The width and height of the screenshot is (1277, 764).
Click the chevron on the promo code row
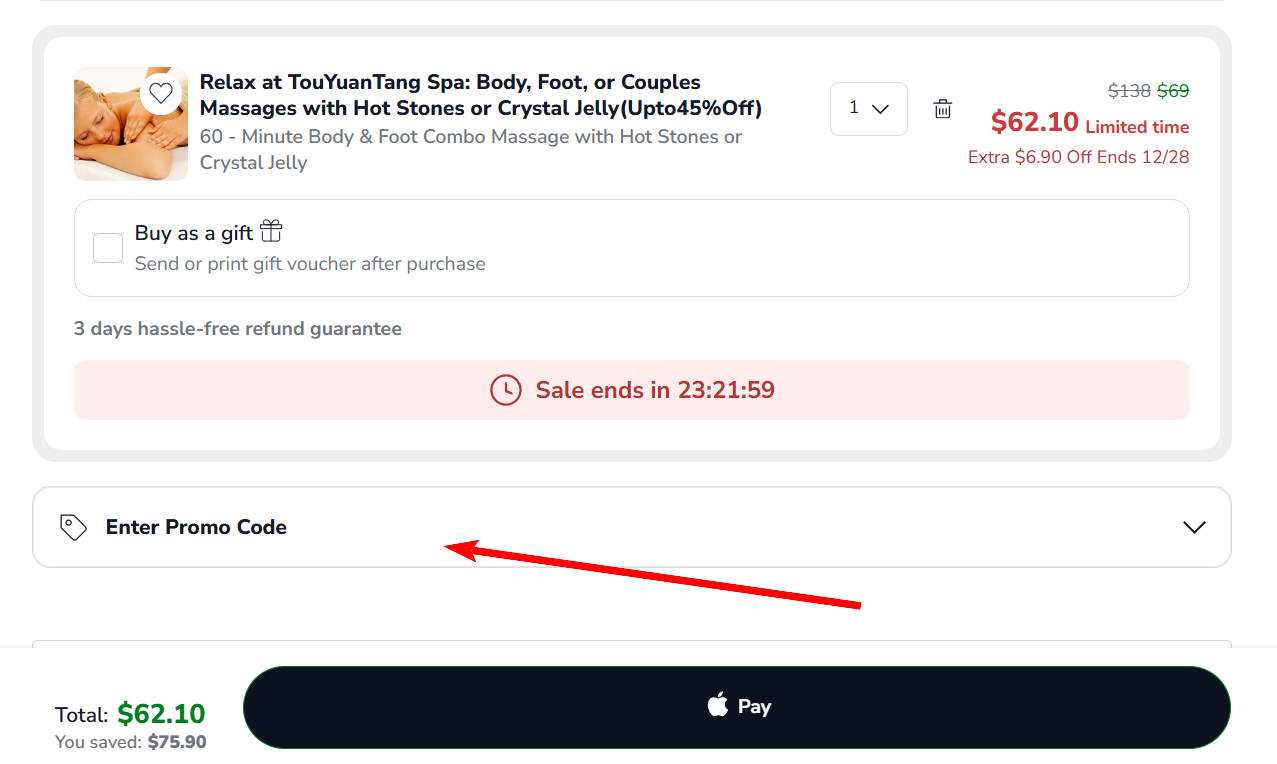click(1193, 526)
